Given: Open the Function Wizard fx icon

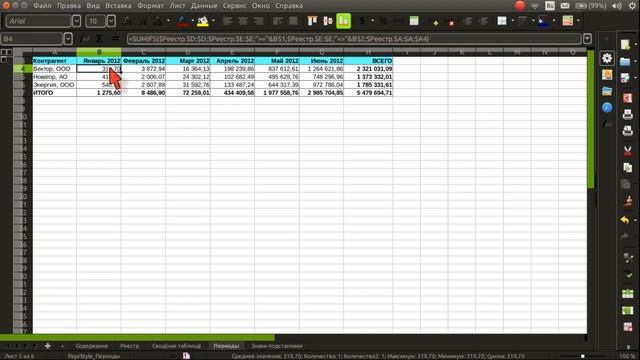Looking at the screenshot, I should pyautogui.click(x=84, y=39).
